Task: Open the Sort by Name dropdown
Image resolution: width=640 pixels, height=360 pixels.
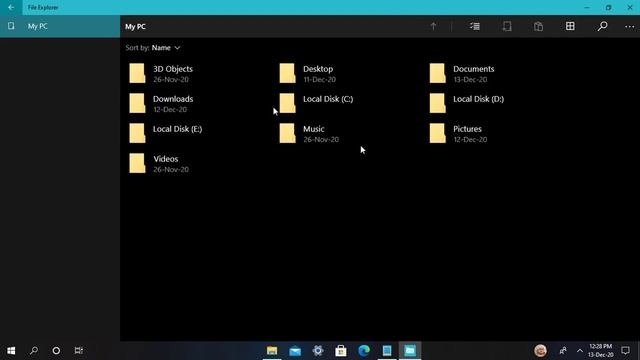Action: pyautogui.click(x=166, y=48)
